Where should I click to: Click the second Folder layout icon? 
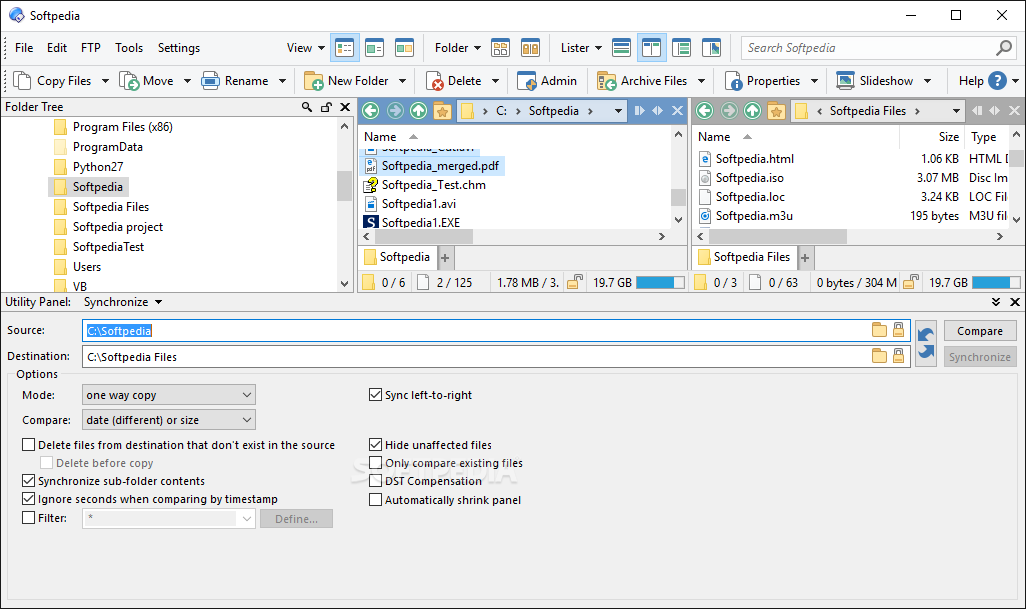click(530, 48)
